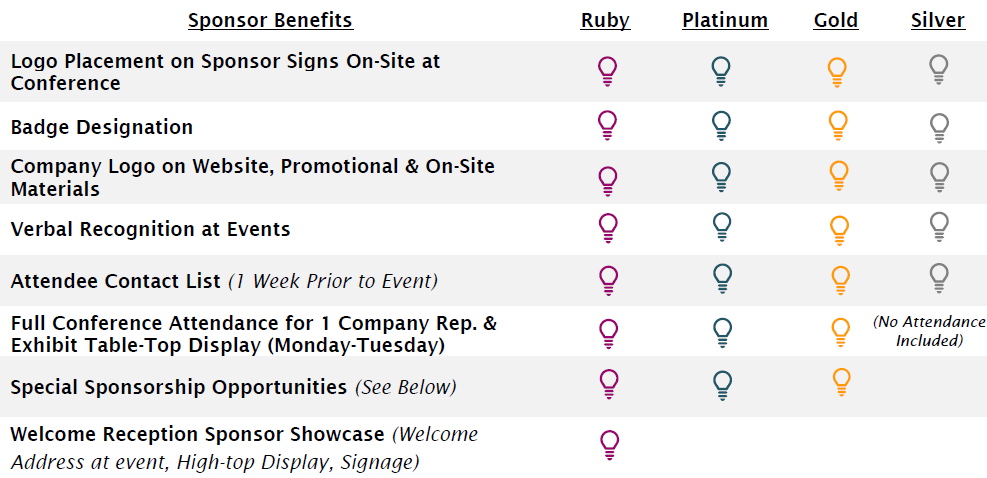Click Platinum lightbulb for Special Sponsorship Opportunities

722,384
